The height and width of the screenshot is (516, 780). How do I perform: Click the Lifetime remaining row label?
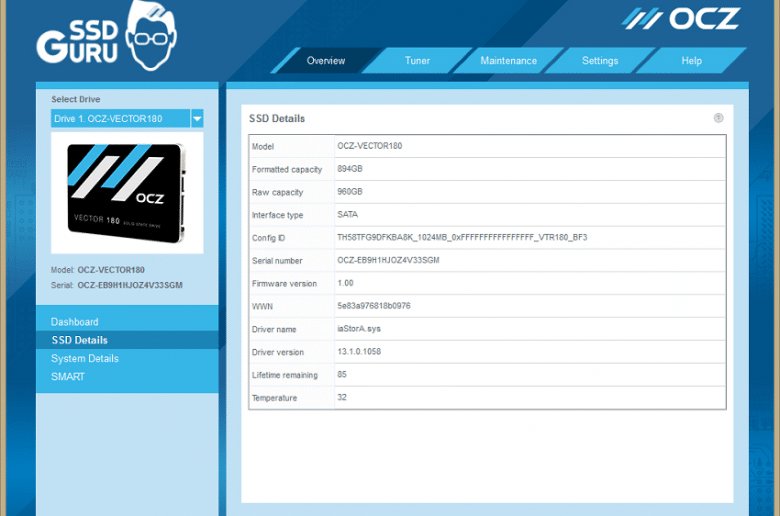point(285,375)
